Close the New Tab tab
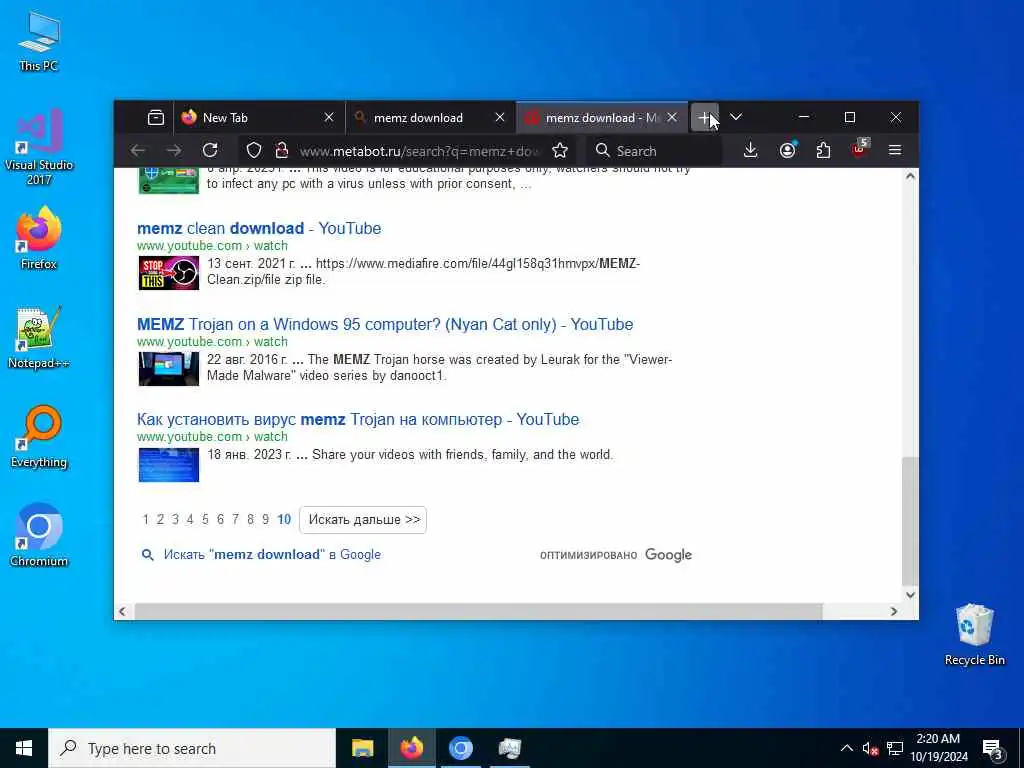 pos(329,118)
